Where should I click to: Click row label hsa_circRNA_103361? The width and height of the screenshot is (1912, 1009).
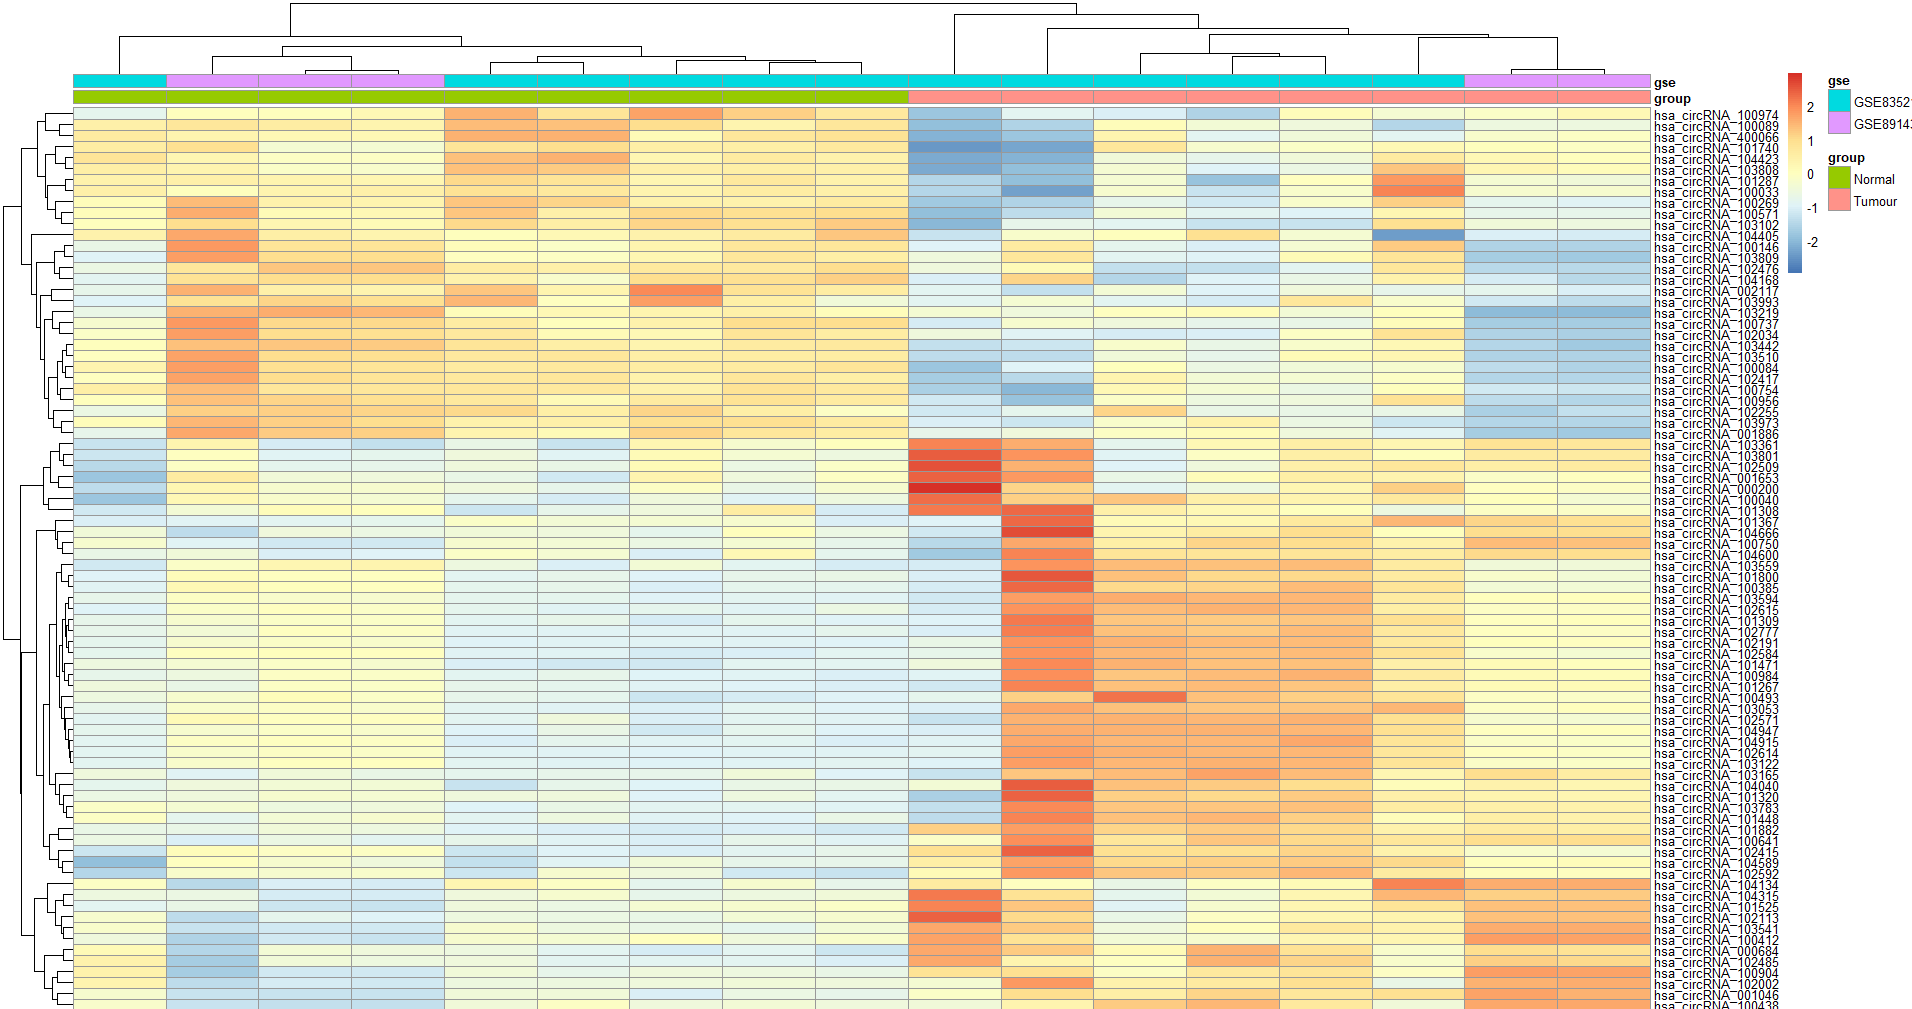1716,446
